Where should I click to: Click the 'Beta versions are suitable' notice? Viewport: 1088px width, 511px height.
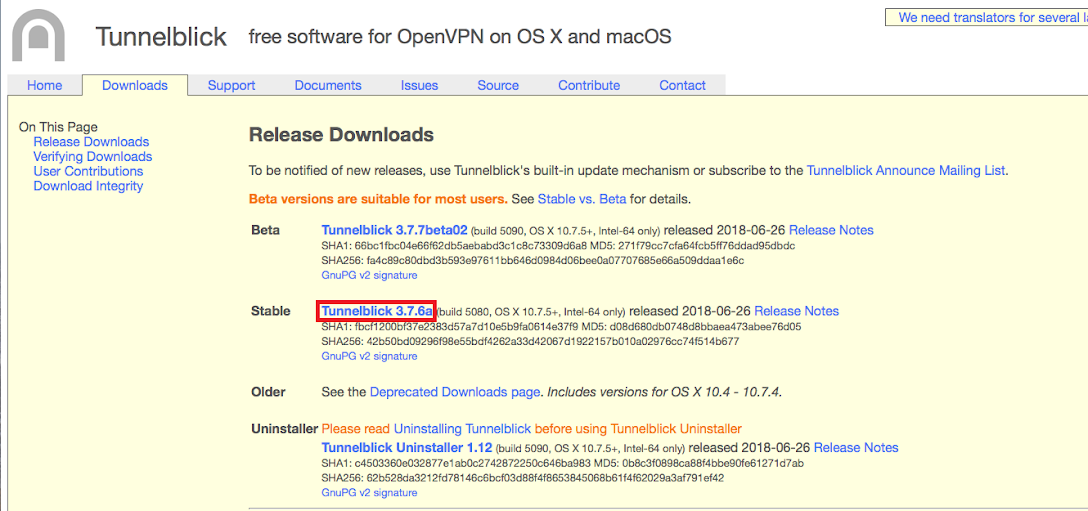click(379, 199)
